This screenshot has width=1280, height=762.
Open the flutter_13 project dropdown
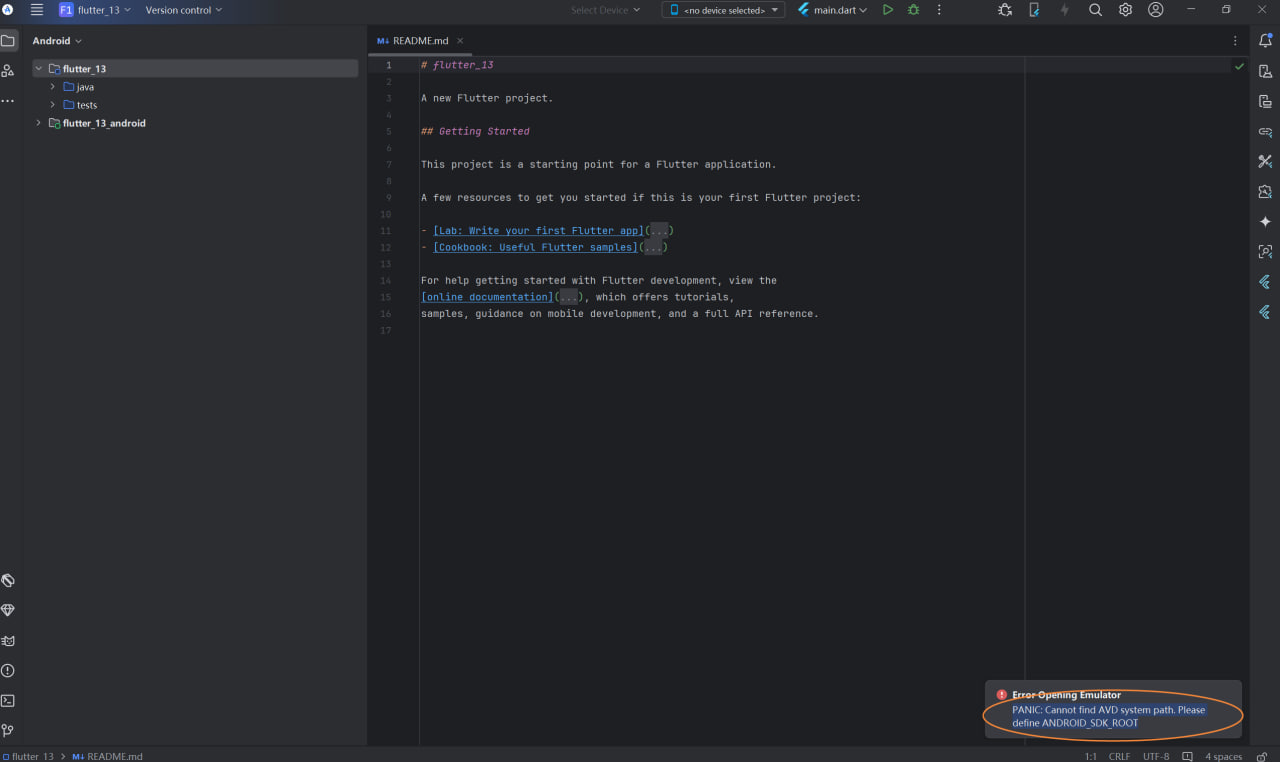95,10
